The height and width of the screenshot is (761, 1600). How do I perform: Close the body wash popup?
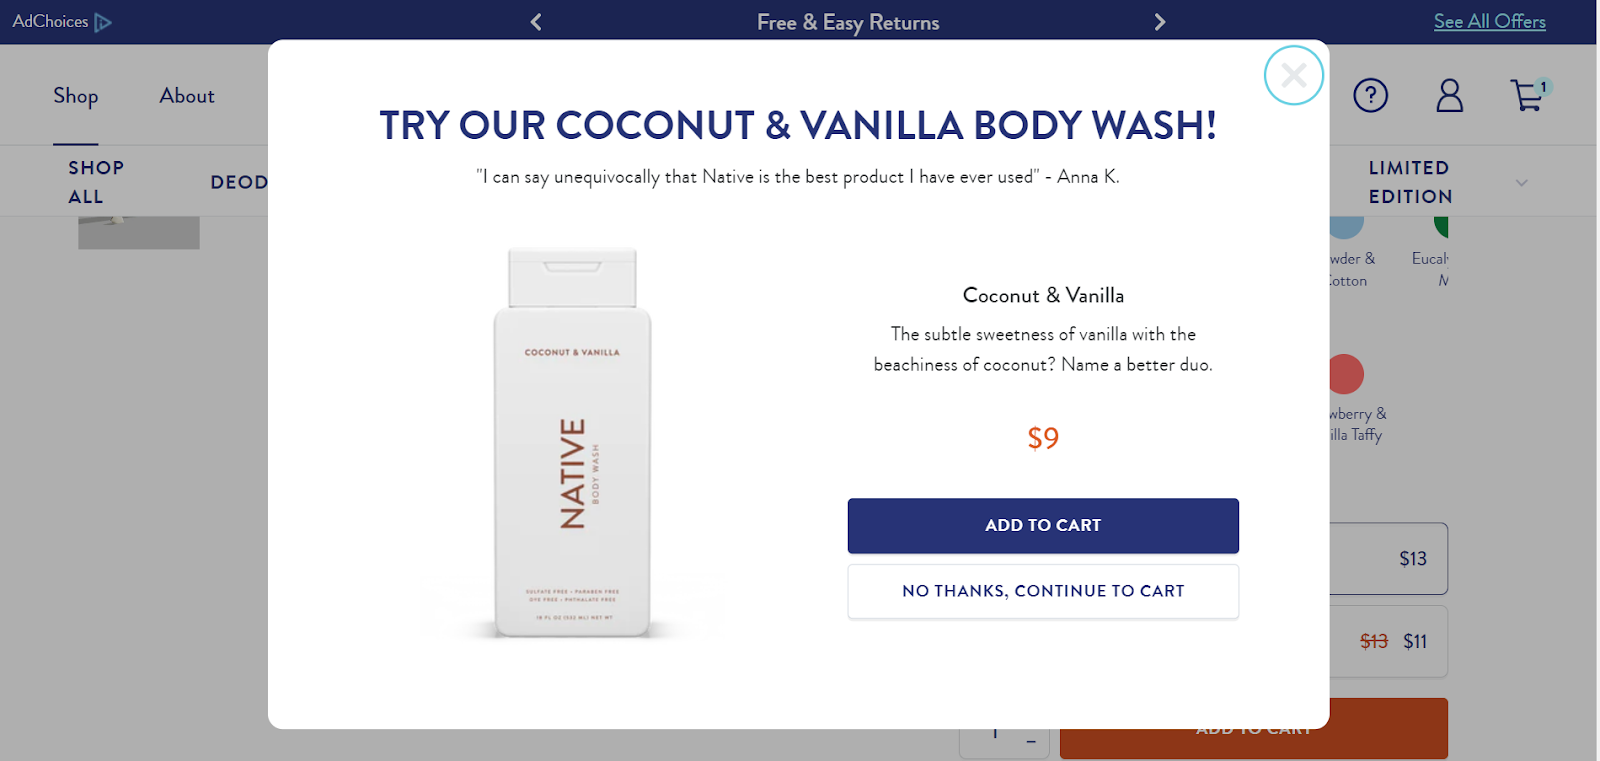(1294, 75)
